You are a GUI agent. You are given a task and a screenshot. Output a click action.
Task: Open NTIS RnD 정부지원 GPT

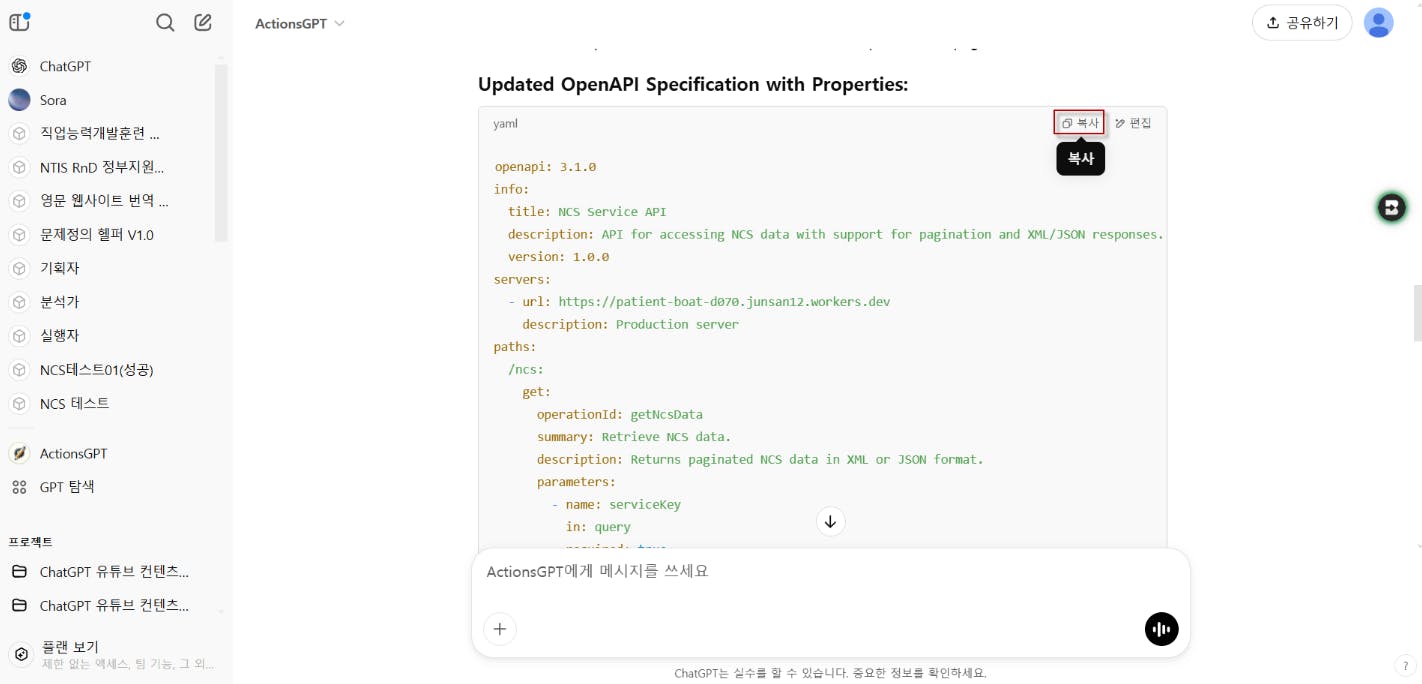click(102, 167)
